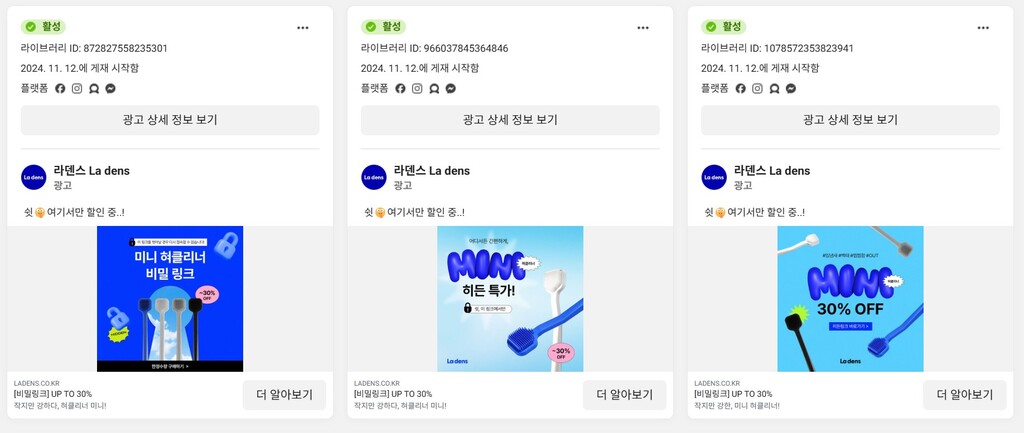Click La dens profile logo on second ad
Image resolution: width=1024 pixels, height=433 pixels.
[374, 177]
